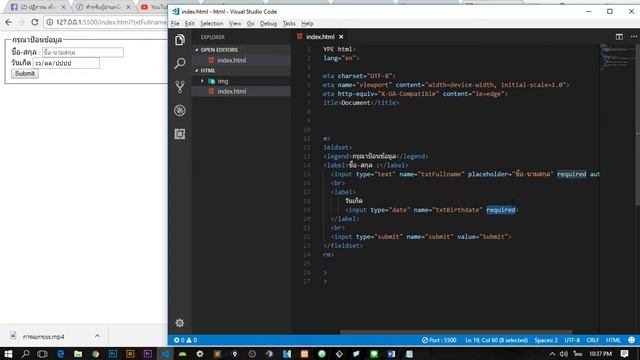This screenshot has height=360, width=640.
Task: Click the Visual Studio Code taskbar icon
Action: [165, 353]
